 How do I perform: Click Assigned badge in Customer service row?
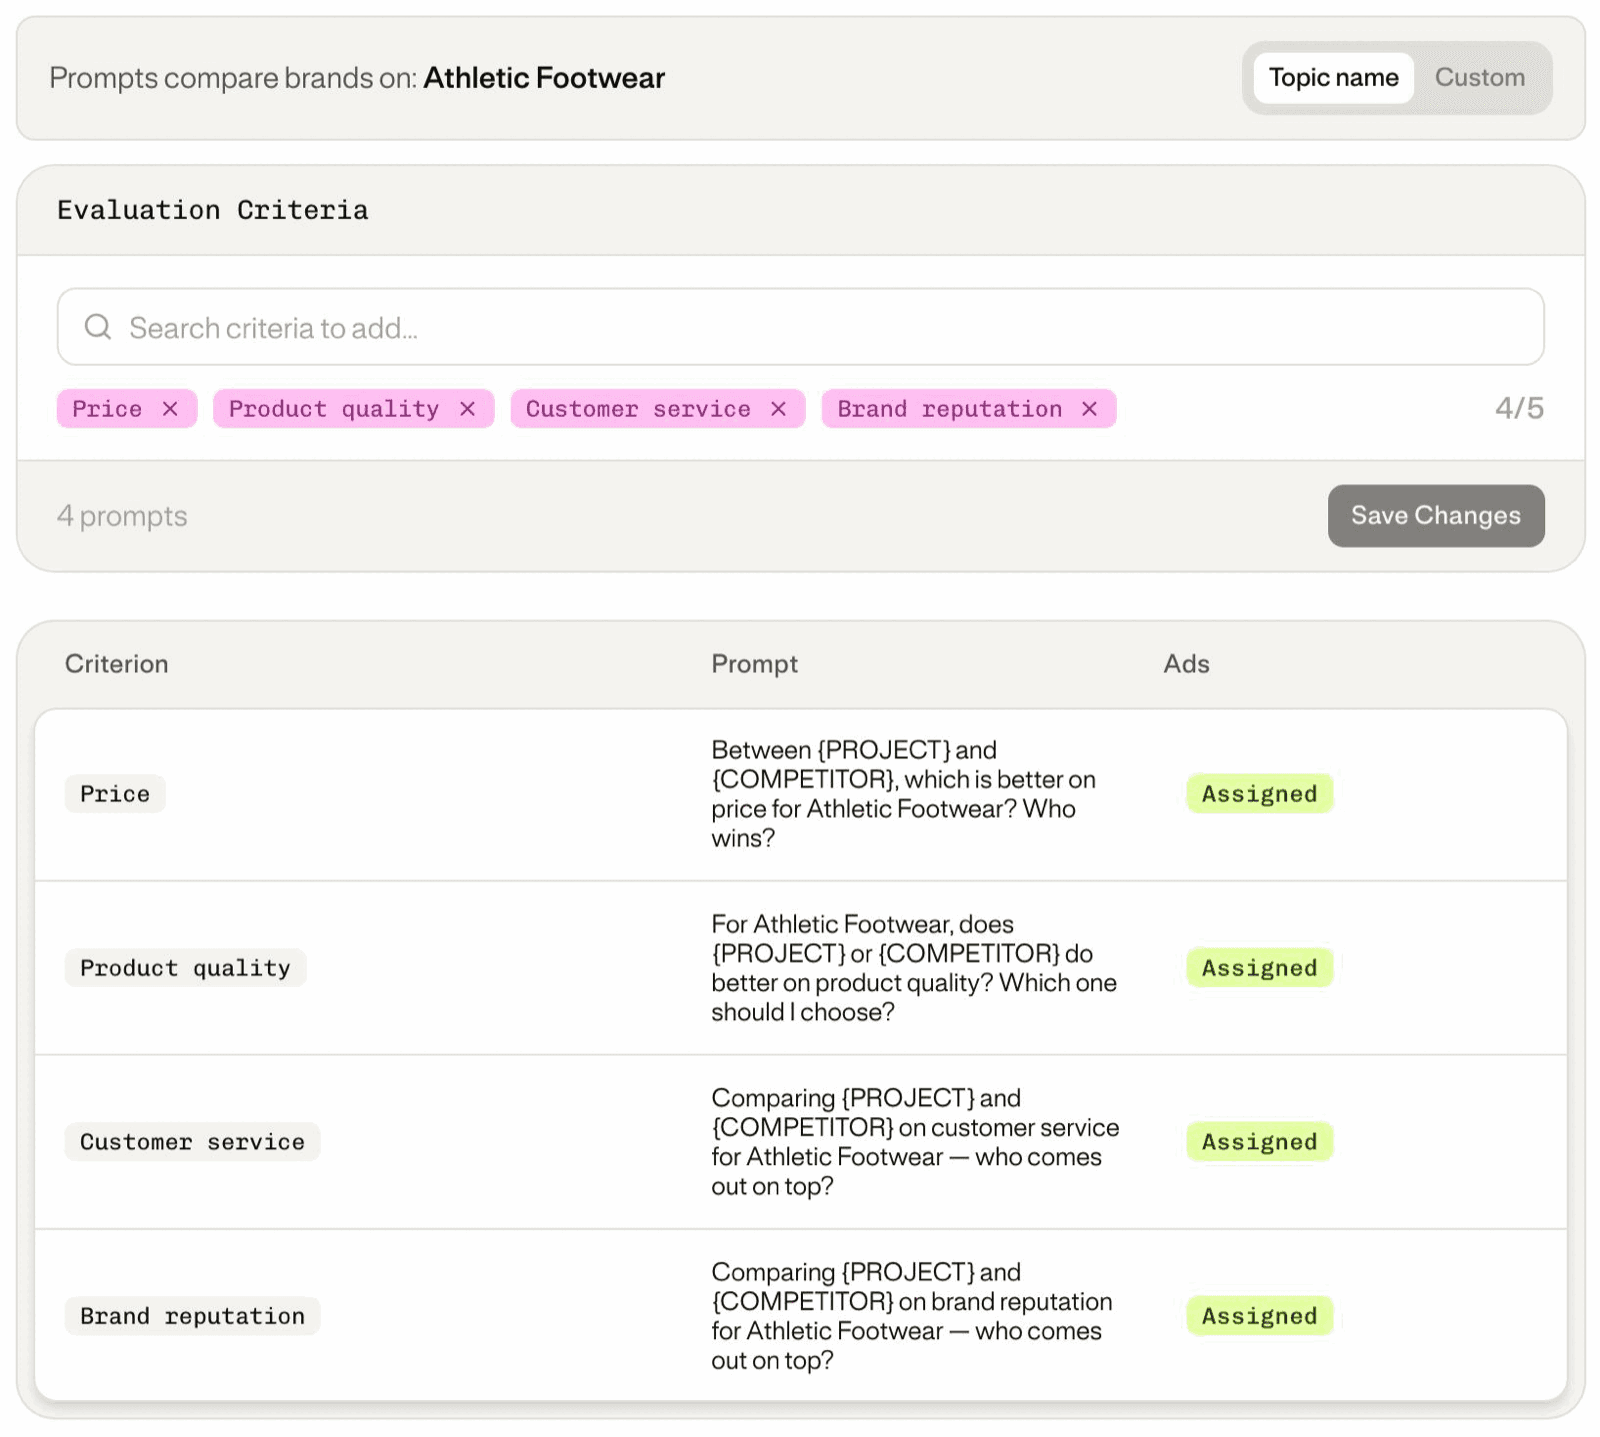1259,1142
